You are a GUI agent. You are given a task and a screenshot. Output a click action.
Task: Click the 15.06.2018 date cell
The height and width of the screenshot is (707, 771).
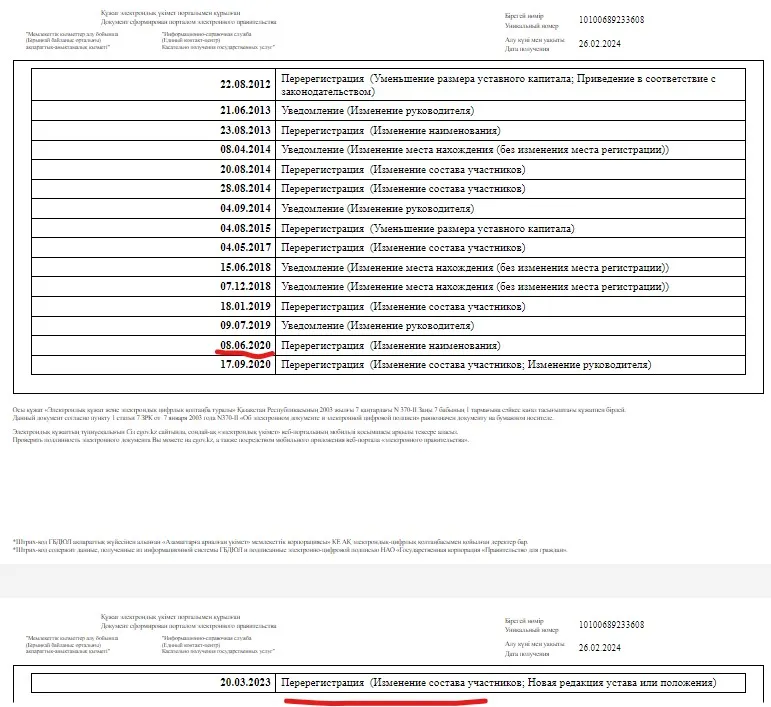coord(246,267)
